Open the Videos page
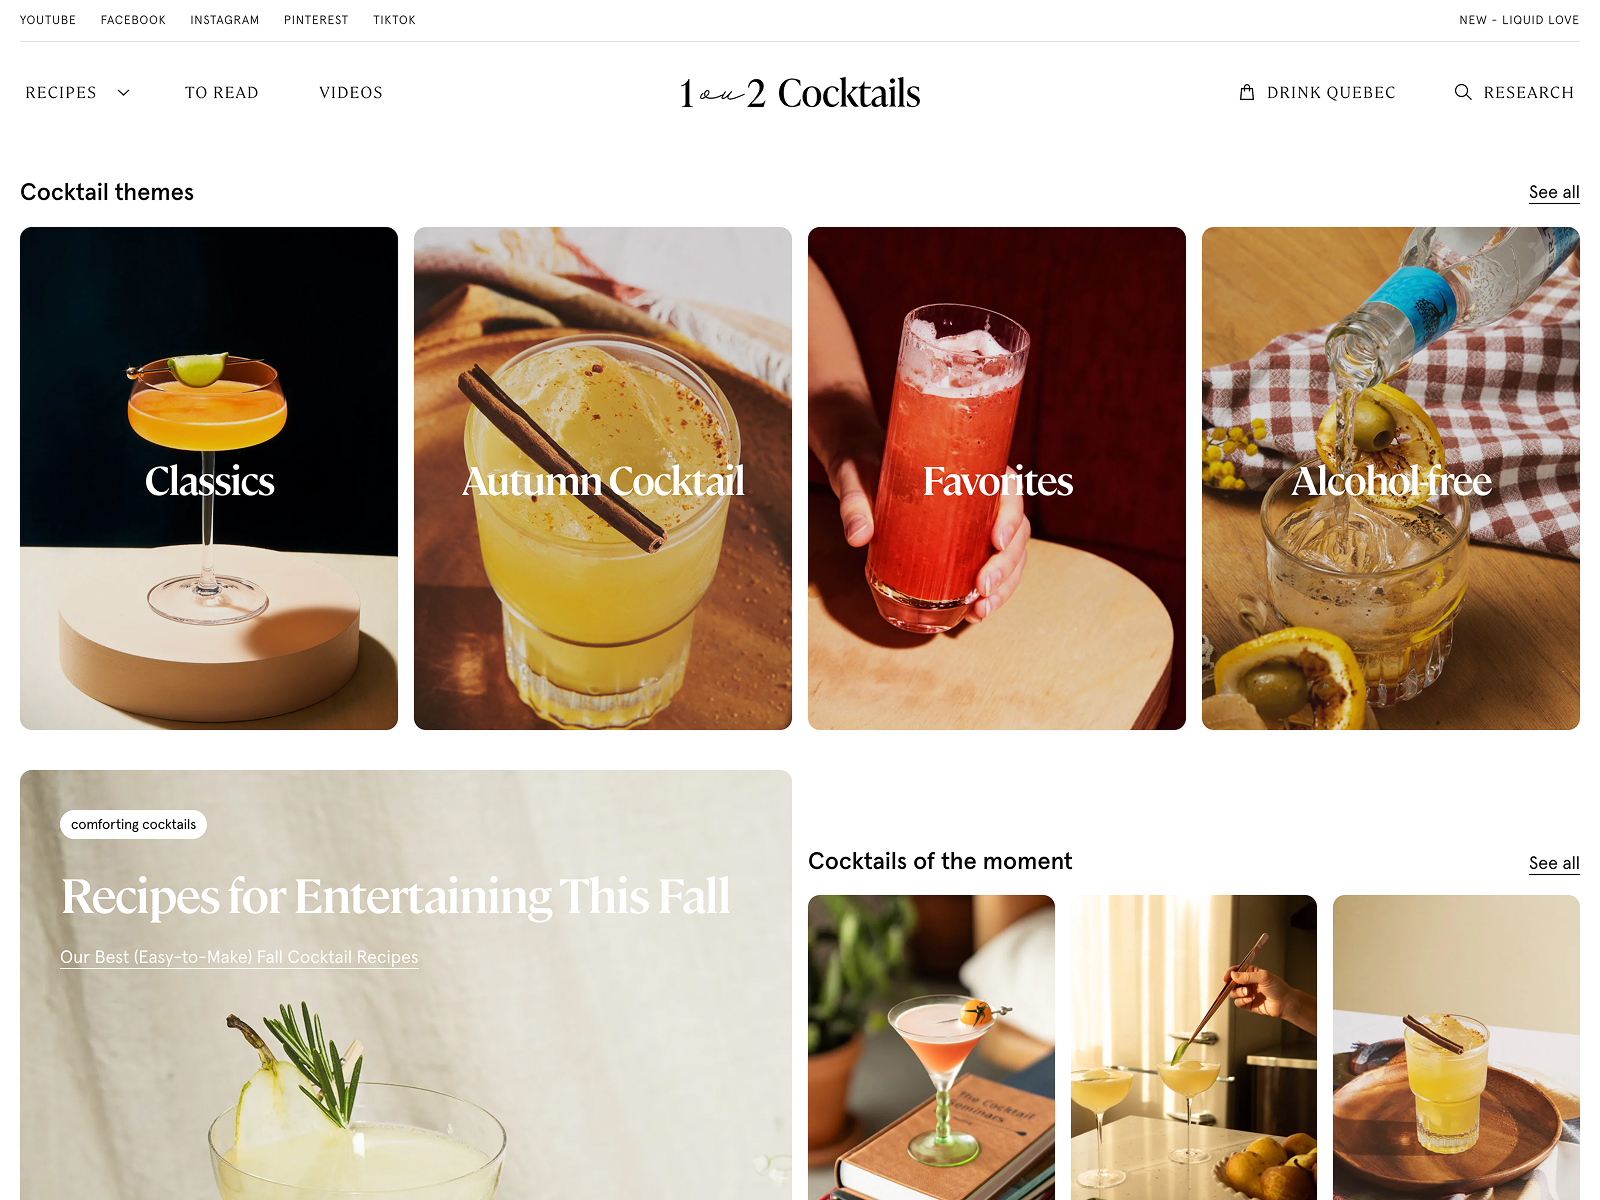 [351, 93]
